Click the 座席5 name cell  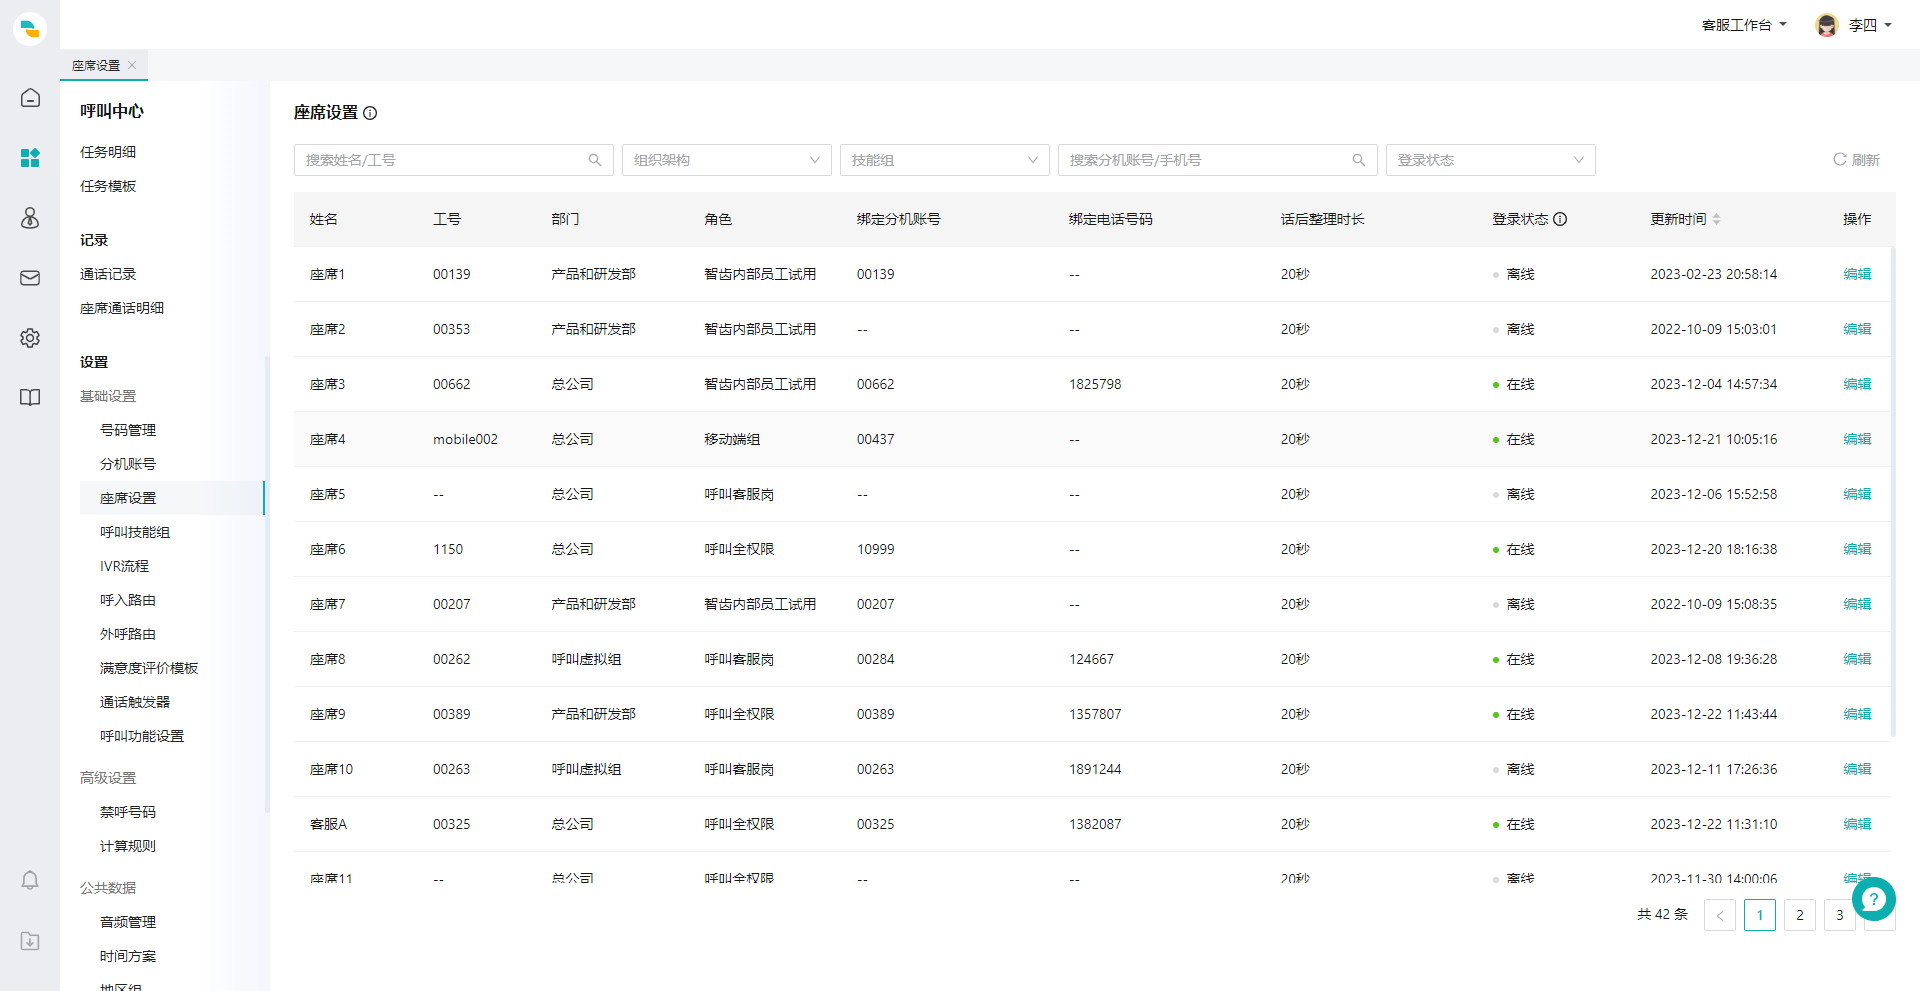[328, 494]
